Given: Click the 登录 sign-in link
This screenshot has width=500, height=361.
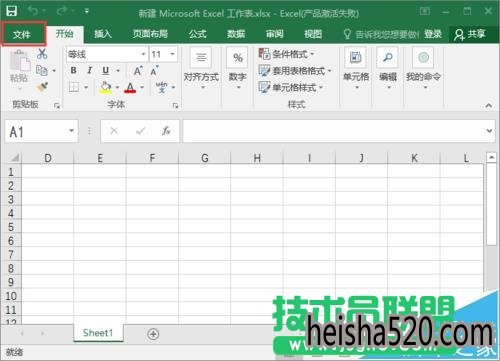Looking at the screenshot, I should pyautogui.click(x=433, y=34).
